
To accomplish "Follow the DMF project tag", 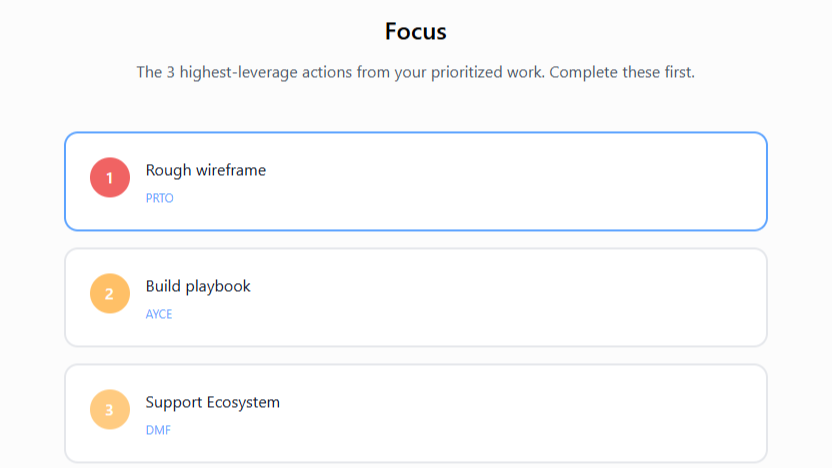I will 158,430.
